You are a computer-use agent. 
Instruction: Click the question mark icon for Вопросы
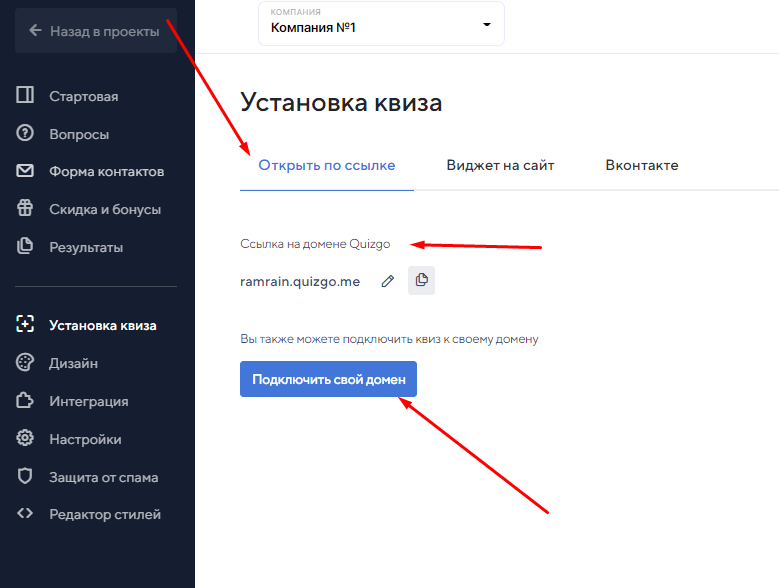(26, 134)
